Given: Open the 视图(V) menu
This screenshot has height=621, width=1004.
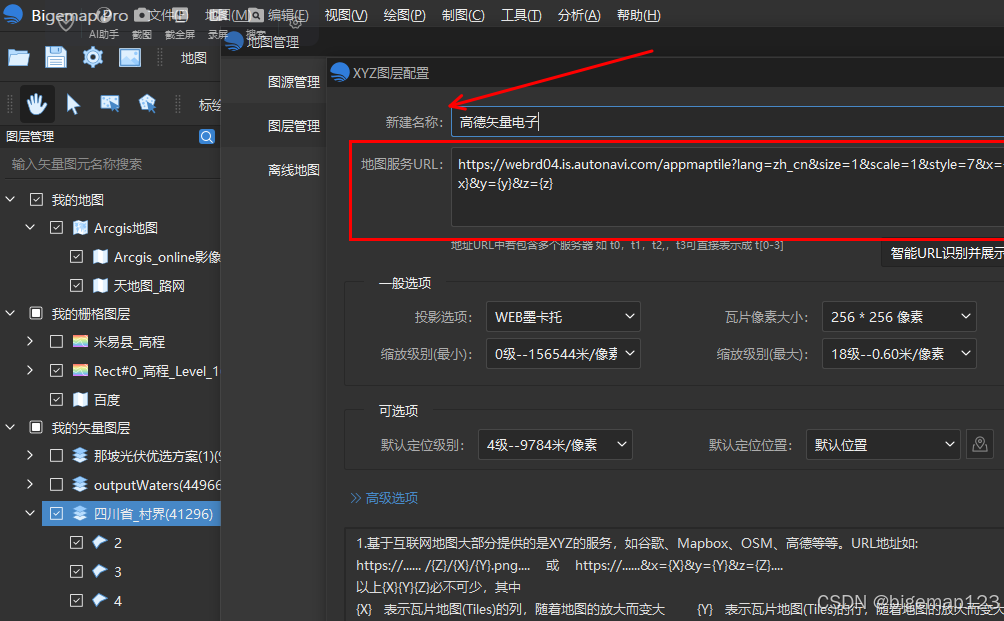Looking at the screenshot, I should pyautogui.click(x=346, y=15).
